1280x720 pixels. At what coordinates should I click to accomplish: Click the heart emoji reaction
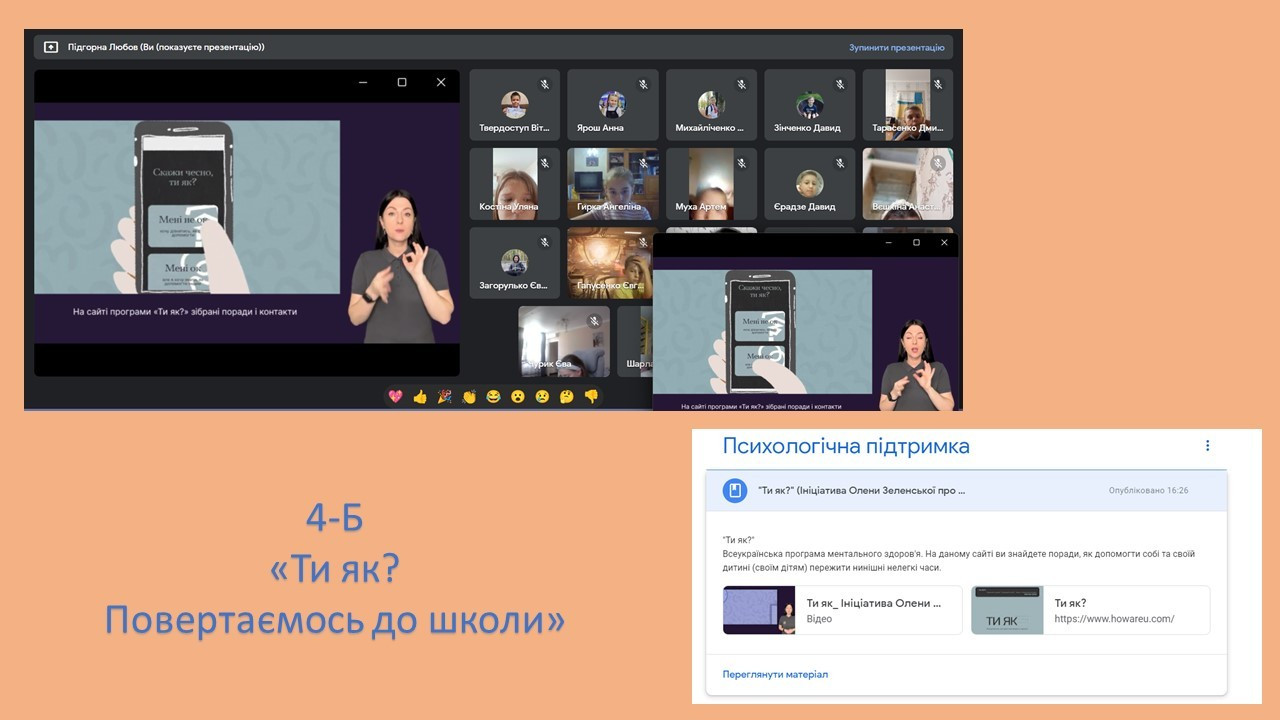pos(395,397)
